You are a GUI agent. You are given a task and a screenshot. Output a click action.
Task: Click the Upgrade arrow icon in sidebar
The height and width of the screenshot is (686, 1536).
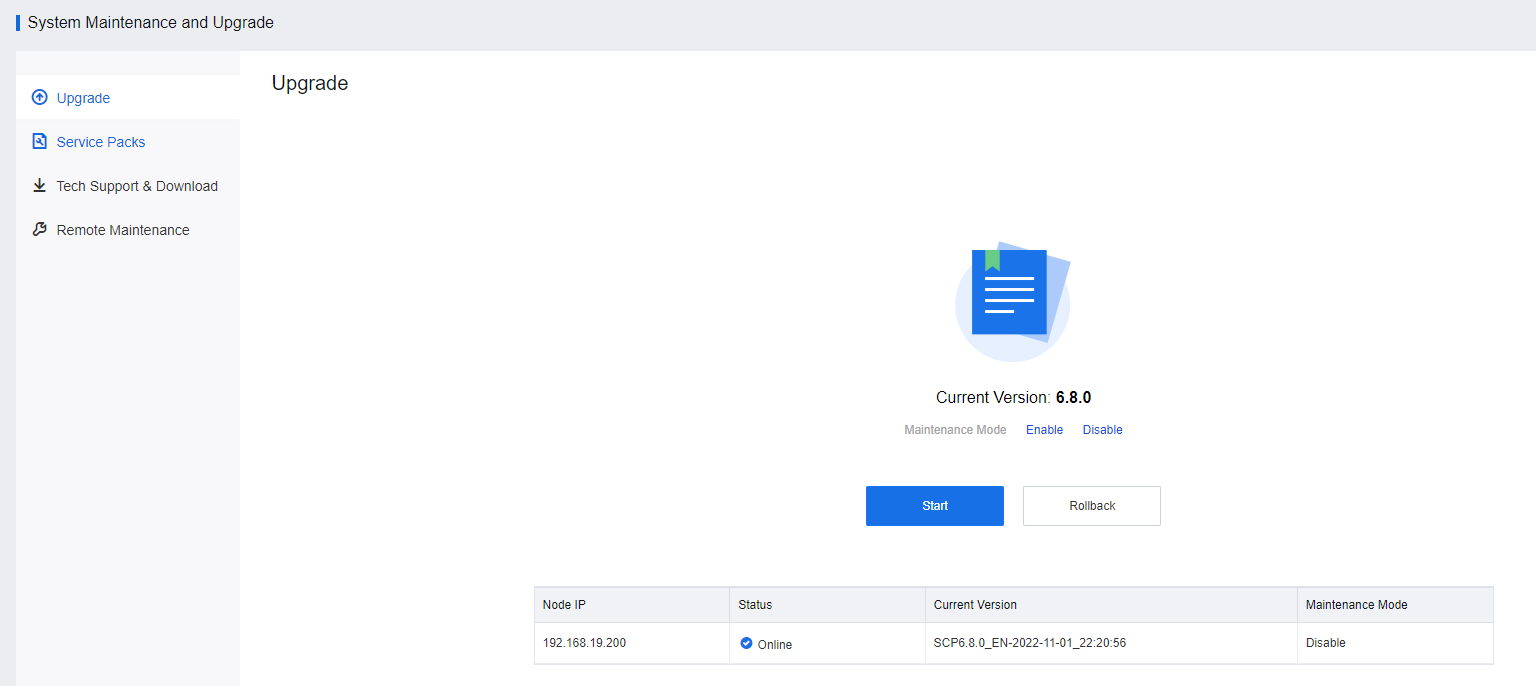[40, 98]
